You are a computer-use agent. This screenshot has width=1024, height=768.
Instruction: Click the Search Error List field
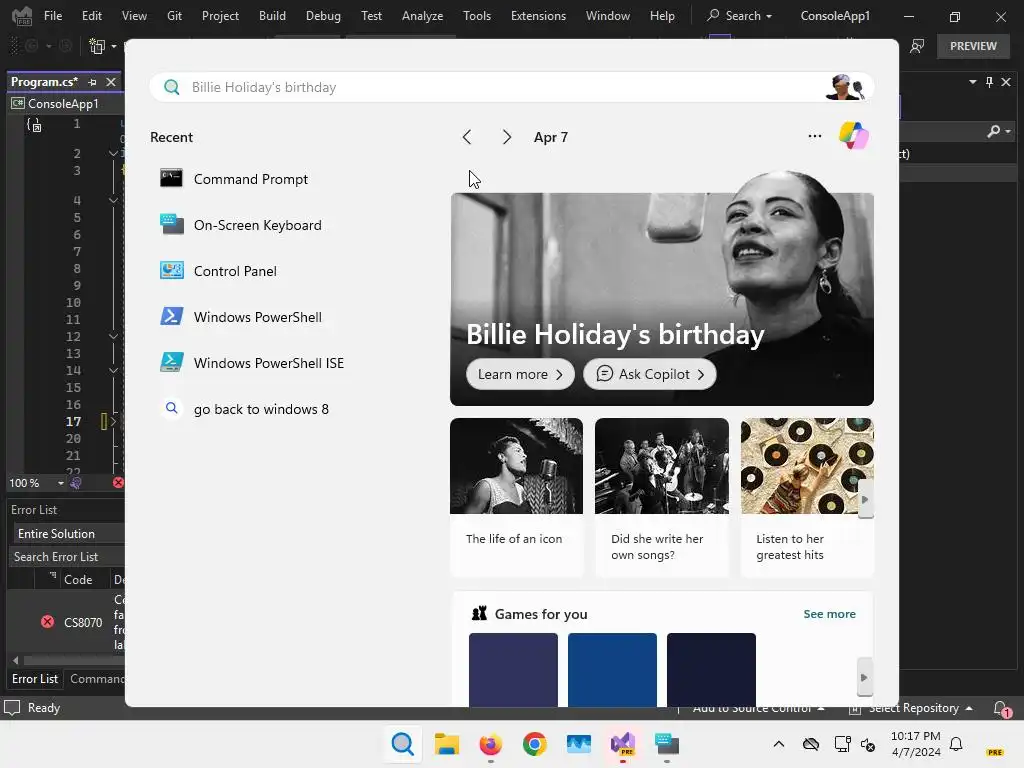coord(66,556)
